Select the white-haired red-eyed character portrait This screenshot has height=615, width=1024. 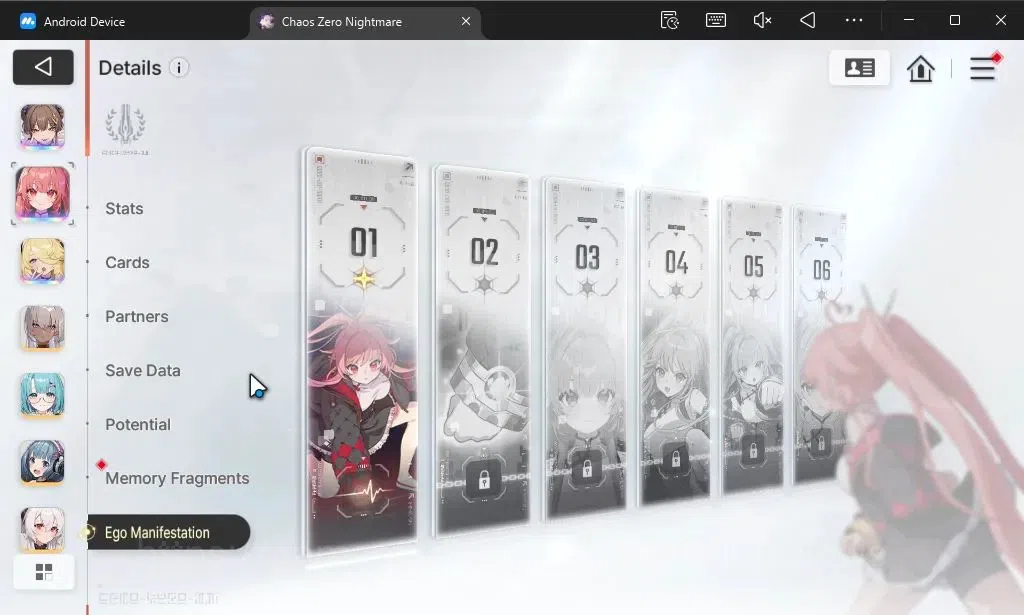[42, 529]
